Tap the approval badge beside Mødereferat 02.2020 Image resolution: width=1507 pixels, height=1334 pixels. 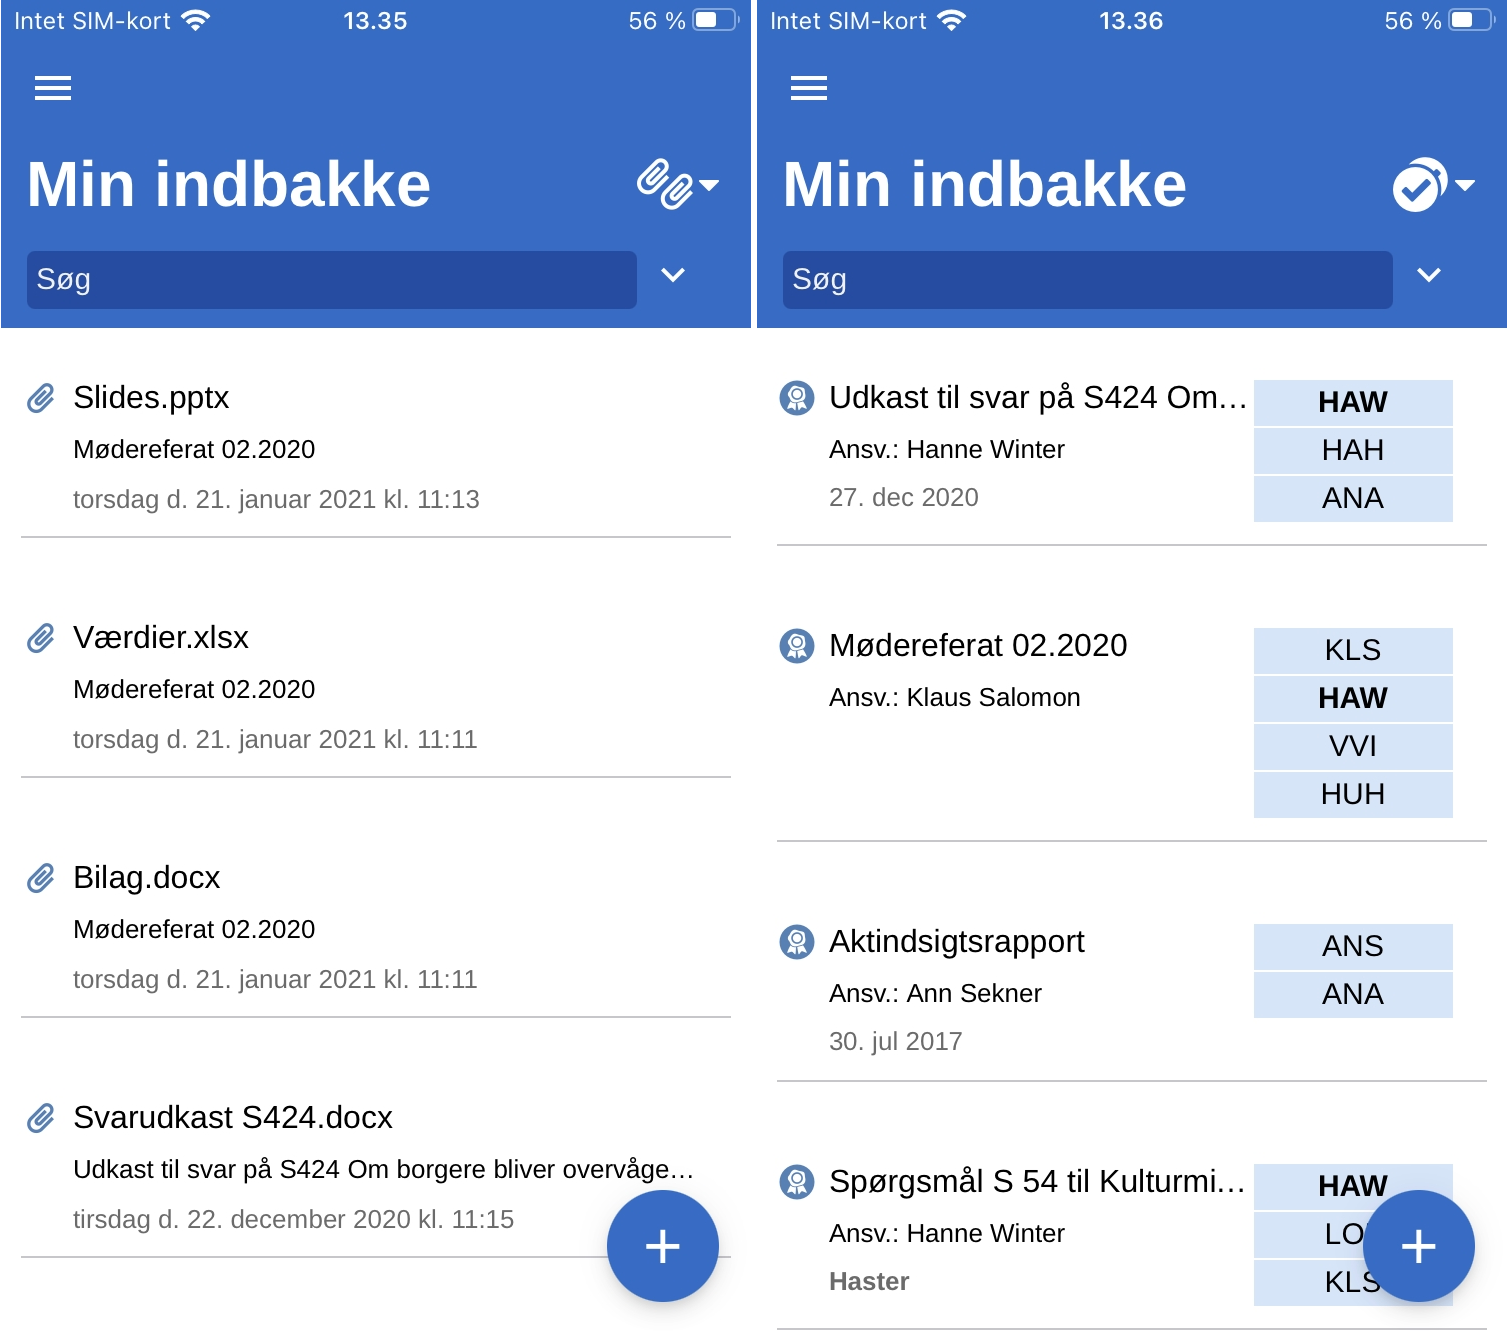click(x=797, y=646)
